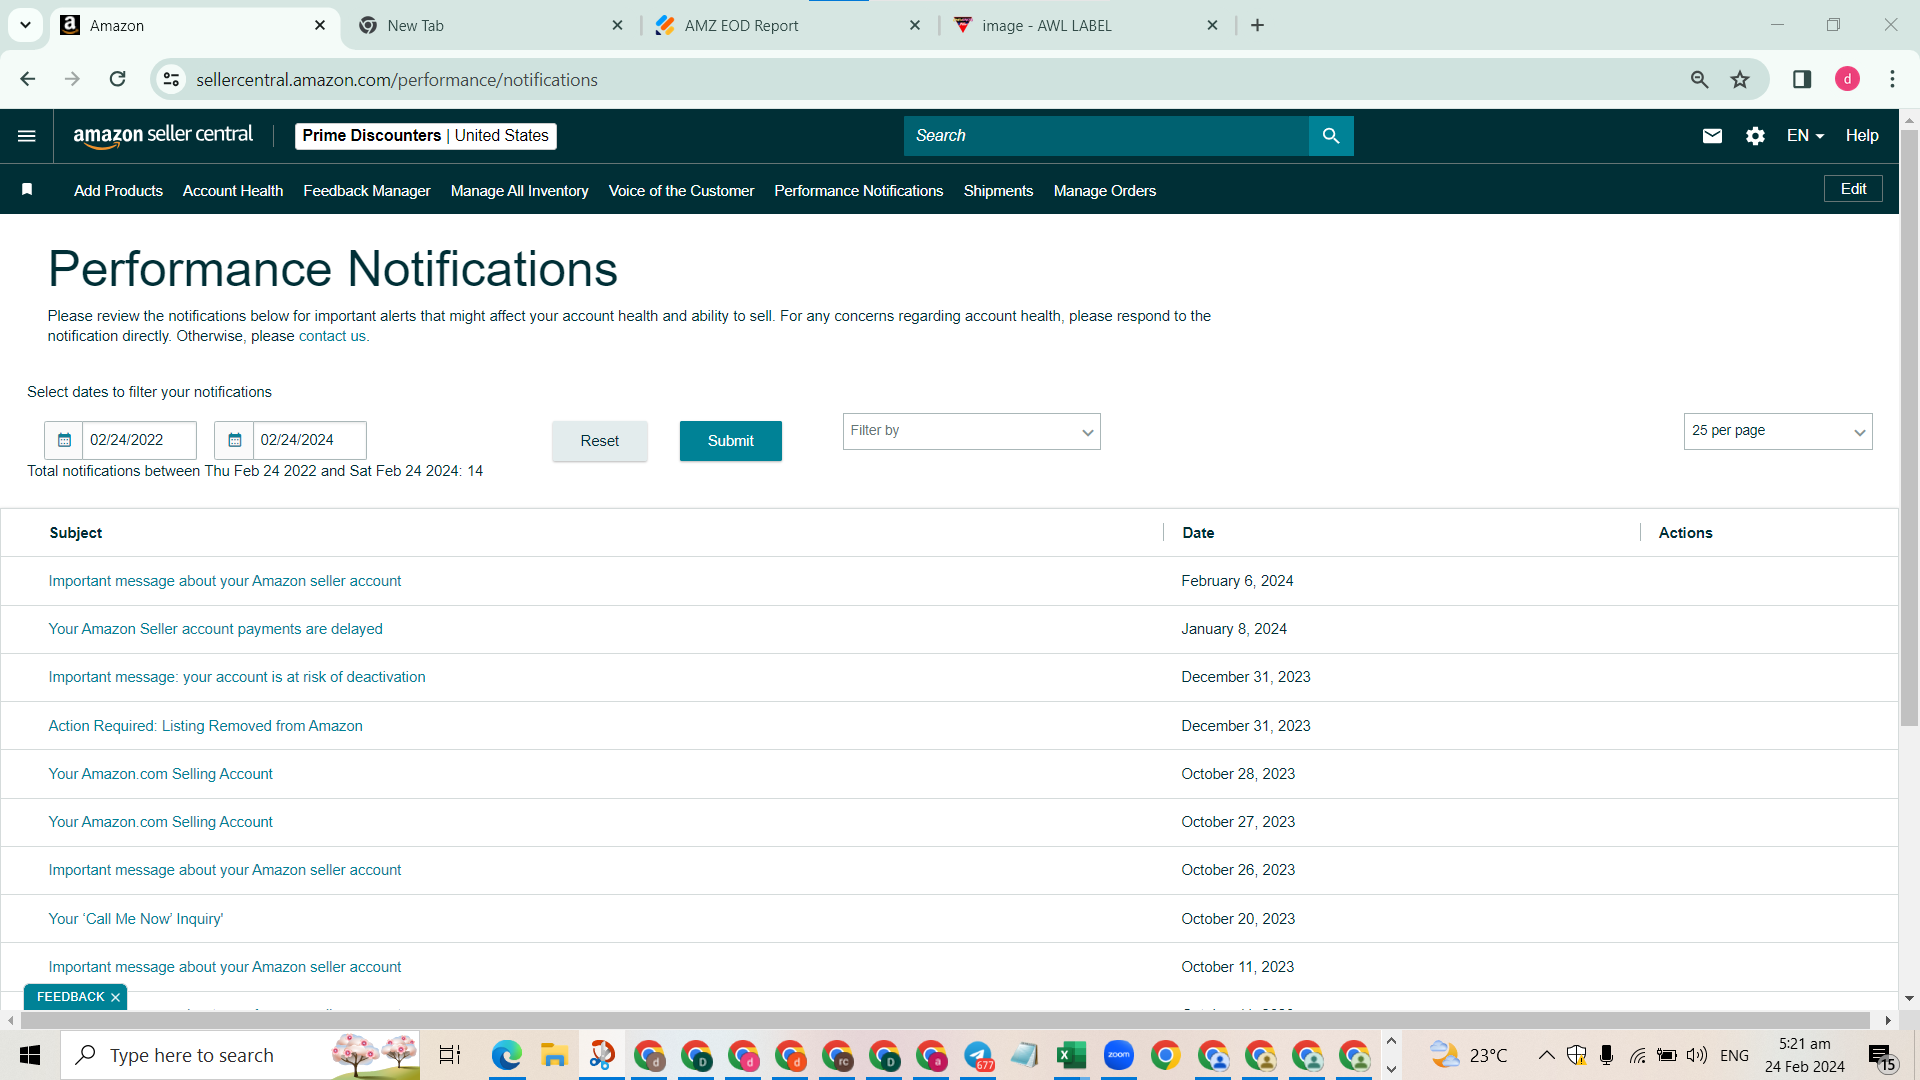
Task: Click the start date field 02/24/2022
Action: coord(139,440)
